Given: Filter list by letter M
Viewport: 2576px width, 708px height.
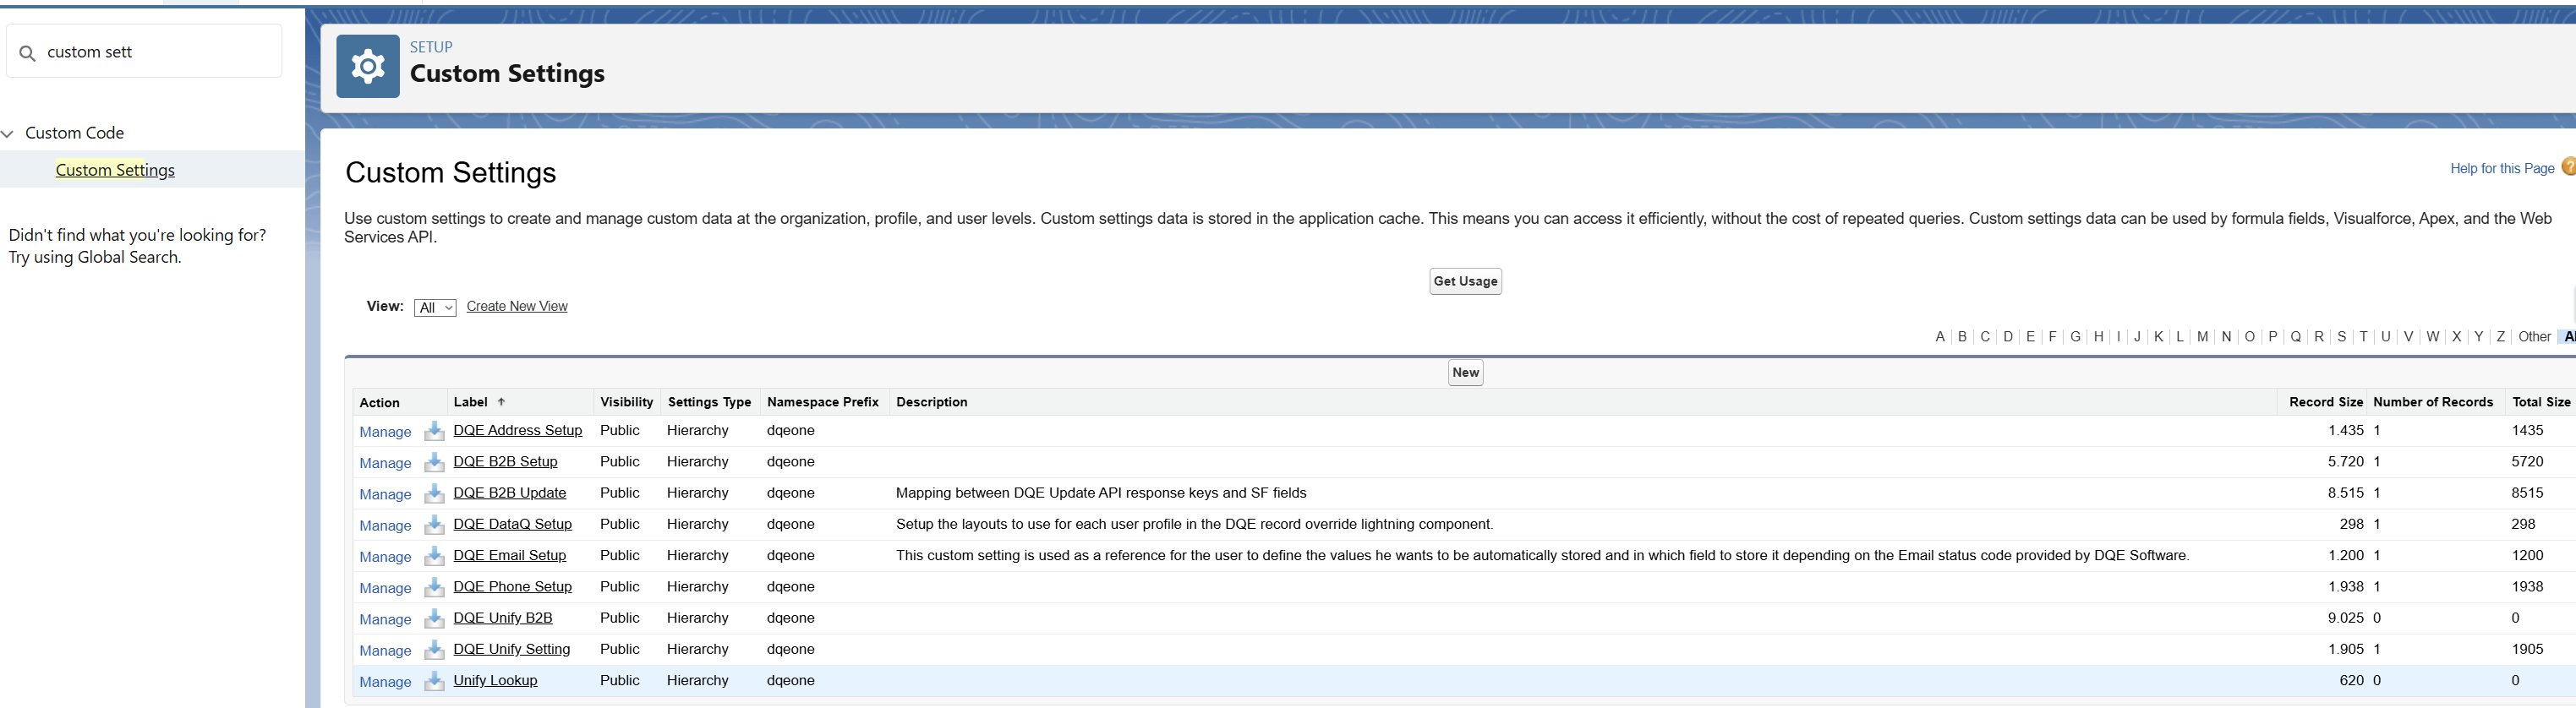Looking at the screenshot, I should click(x=2202, y=337).
